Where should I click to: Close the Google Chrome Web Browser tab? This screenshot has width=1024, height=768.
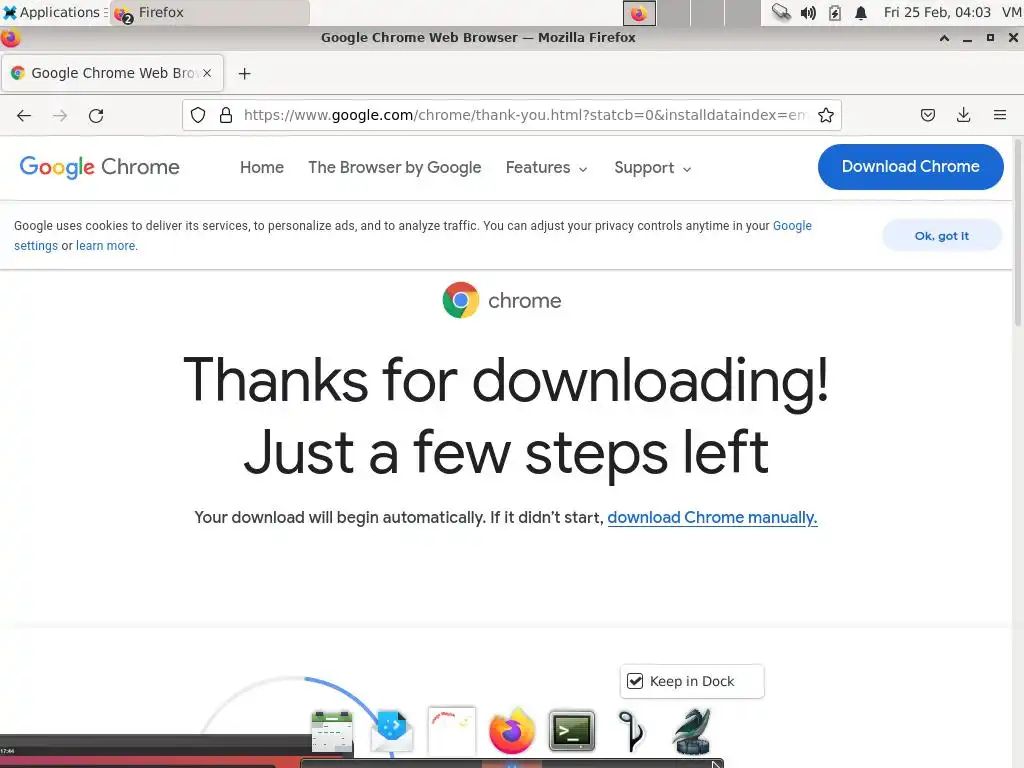pyautogui.click(x=207, y=73)
